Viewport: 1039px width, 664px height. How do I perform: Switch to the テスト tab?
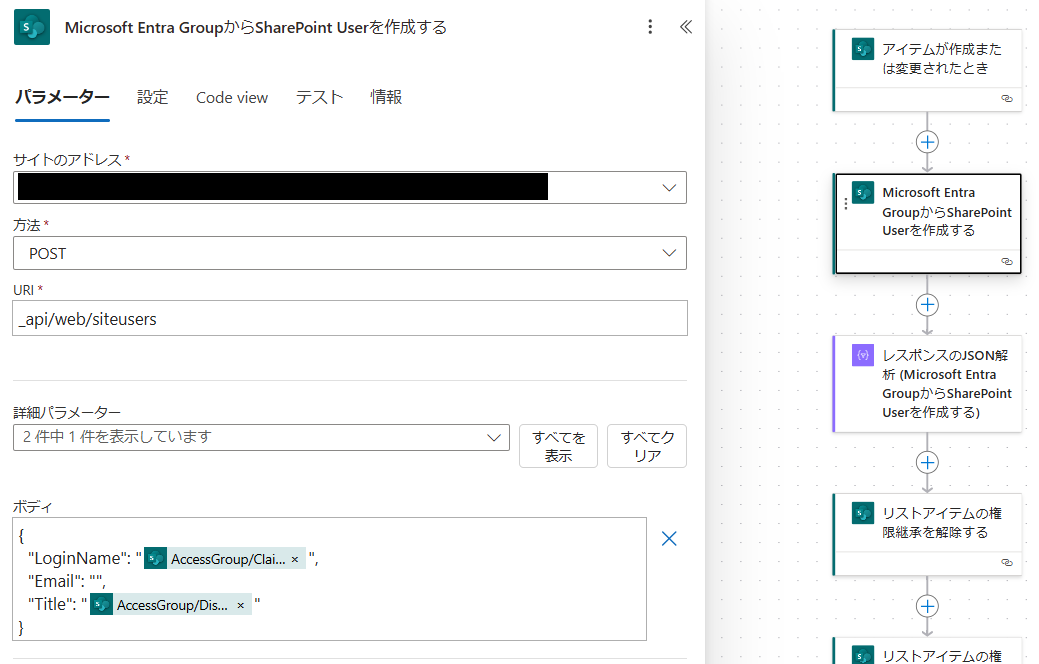319,97
